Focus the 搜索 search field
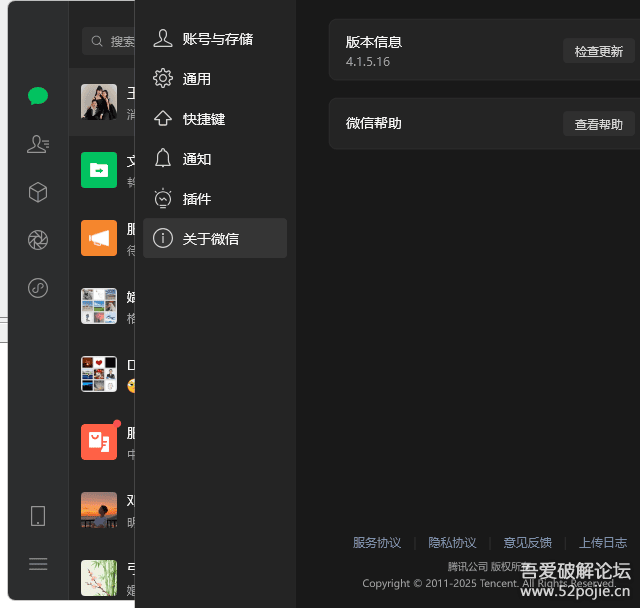640x608 pixels. (x=108, y=41)
